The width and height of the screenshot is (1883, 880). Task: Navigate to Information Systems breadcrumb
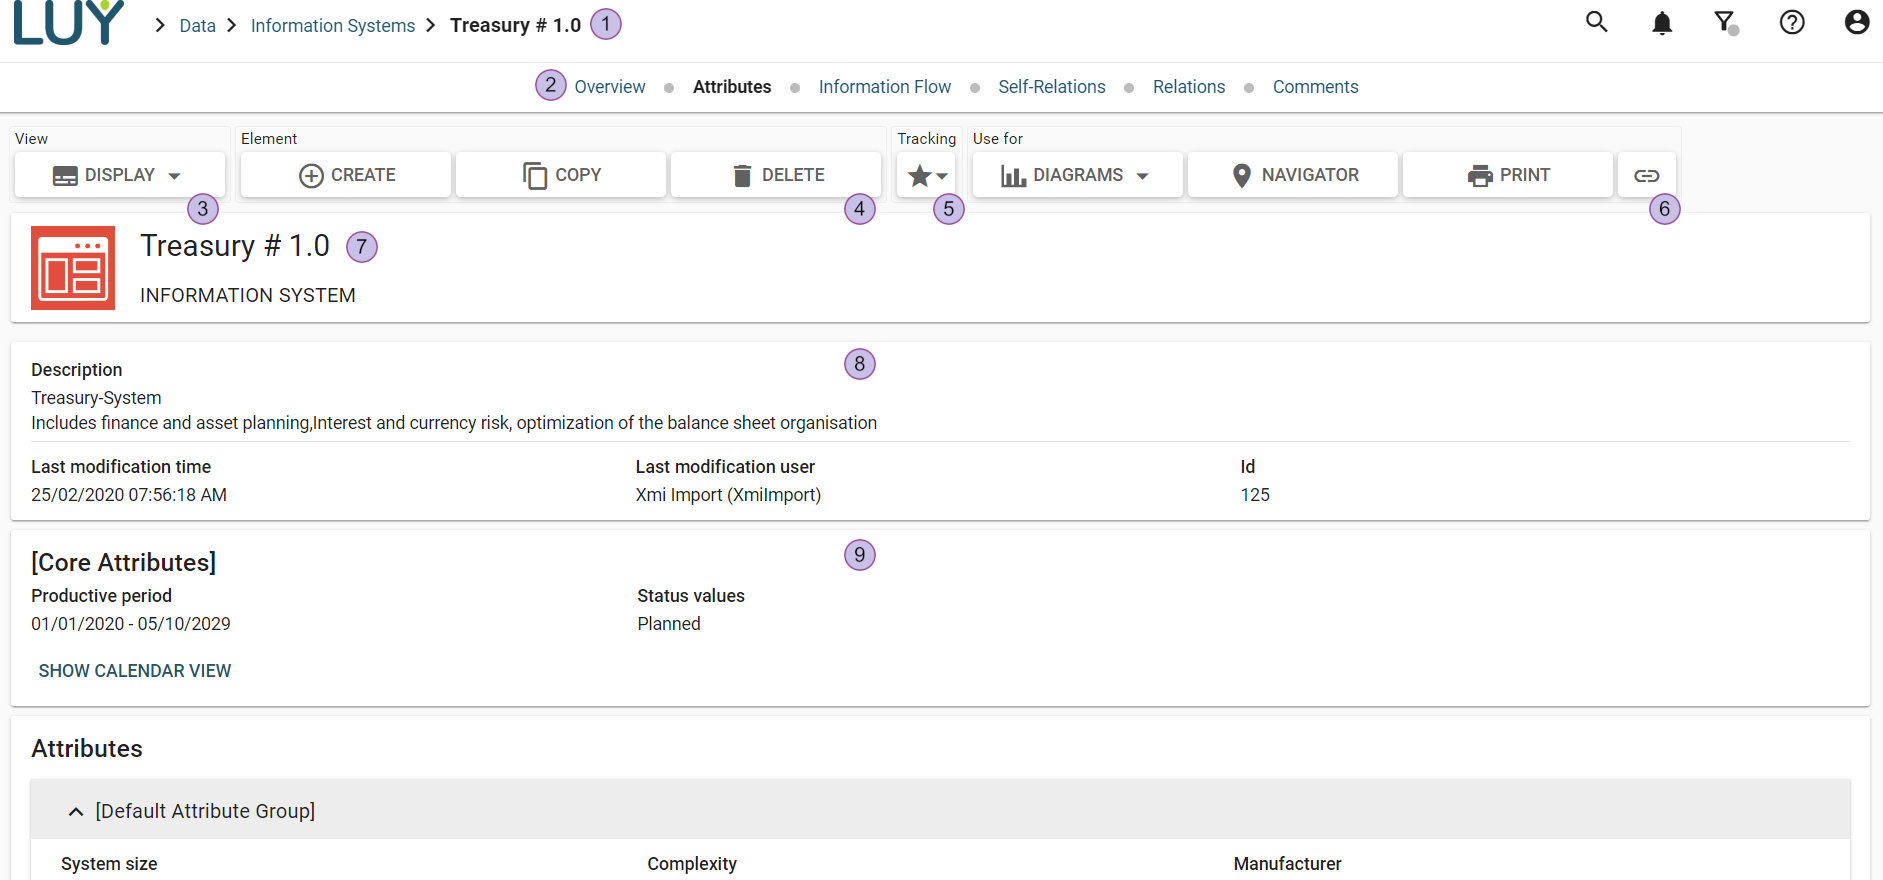coord(332,26)
